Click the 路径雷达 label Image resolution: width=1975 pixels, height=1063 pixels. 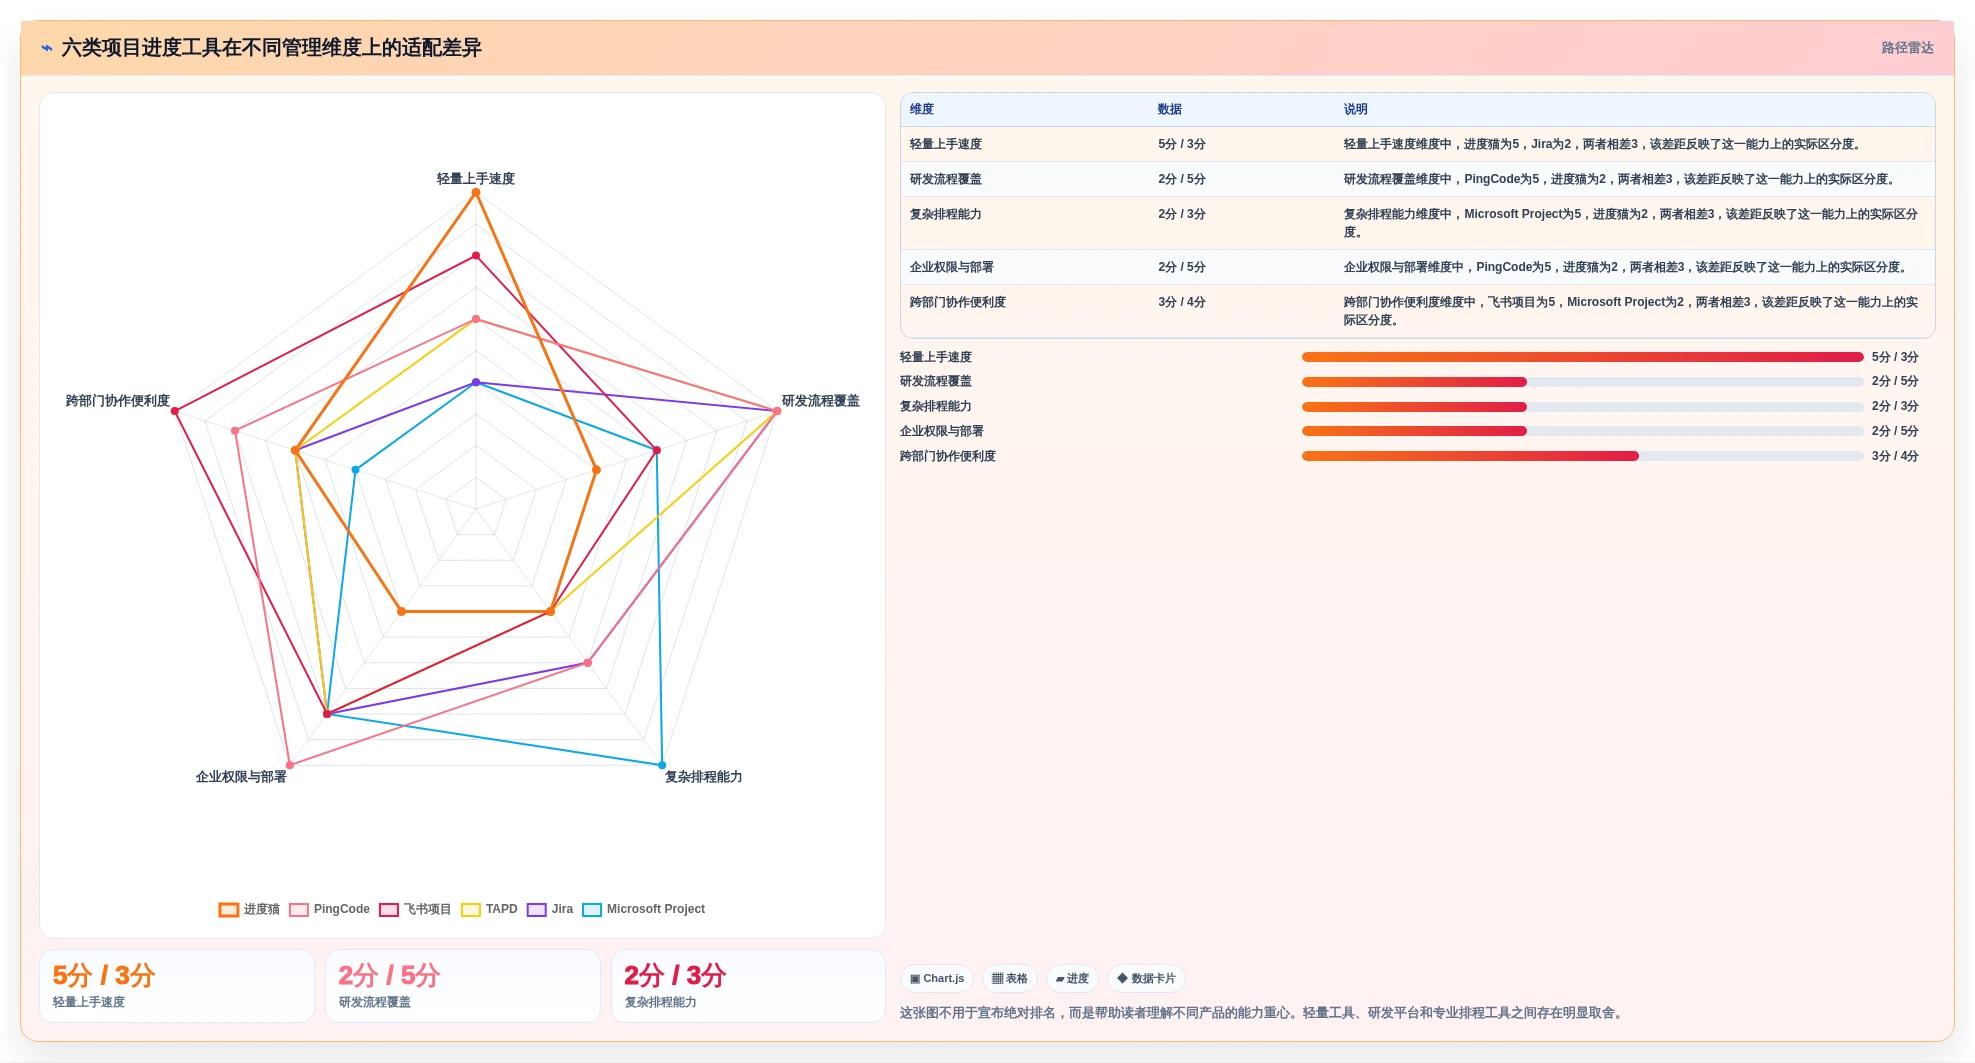(1907, 48)
